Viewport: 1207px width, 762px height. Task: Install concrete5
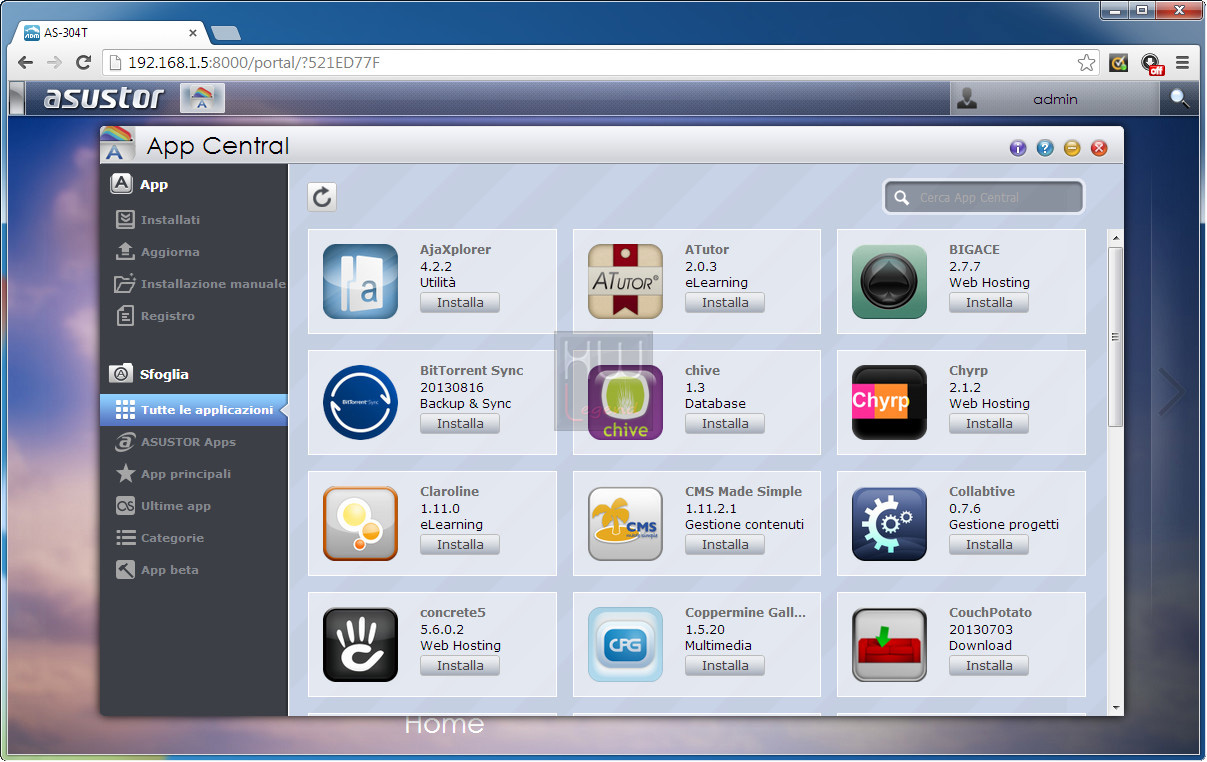460,665
